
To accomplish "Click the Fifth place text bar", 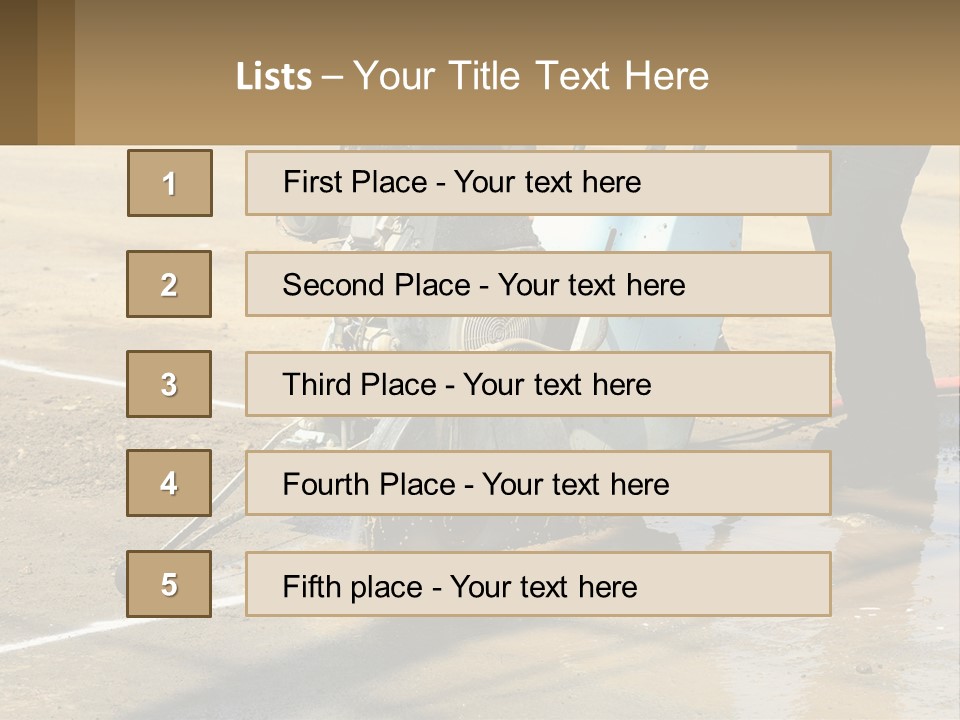I will click(538, 584).
